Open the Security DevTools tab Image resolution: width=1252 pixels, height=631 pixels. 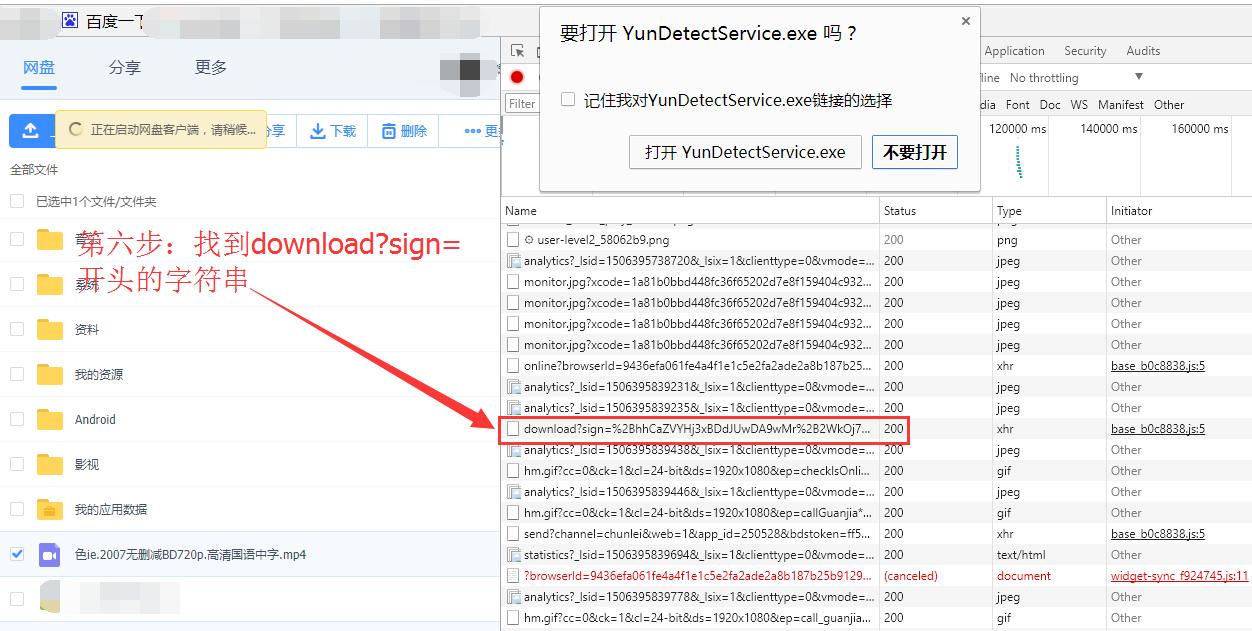click(1085, 51)
